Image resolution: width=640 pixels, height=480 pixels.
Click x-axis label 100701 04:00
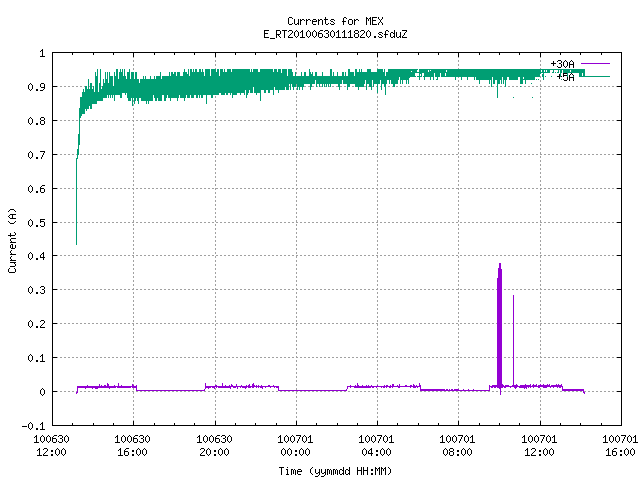click(x=376, y=446)
